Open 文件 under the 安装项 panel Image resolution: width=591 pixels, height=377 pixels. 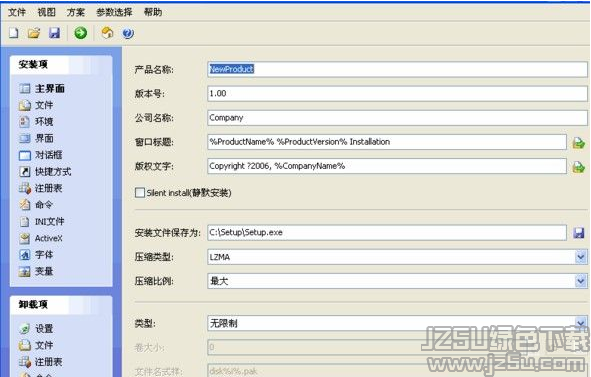click(36, 105)
